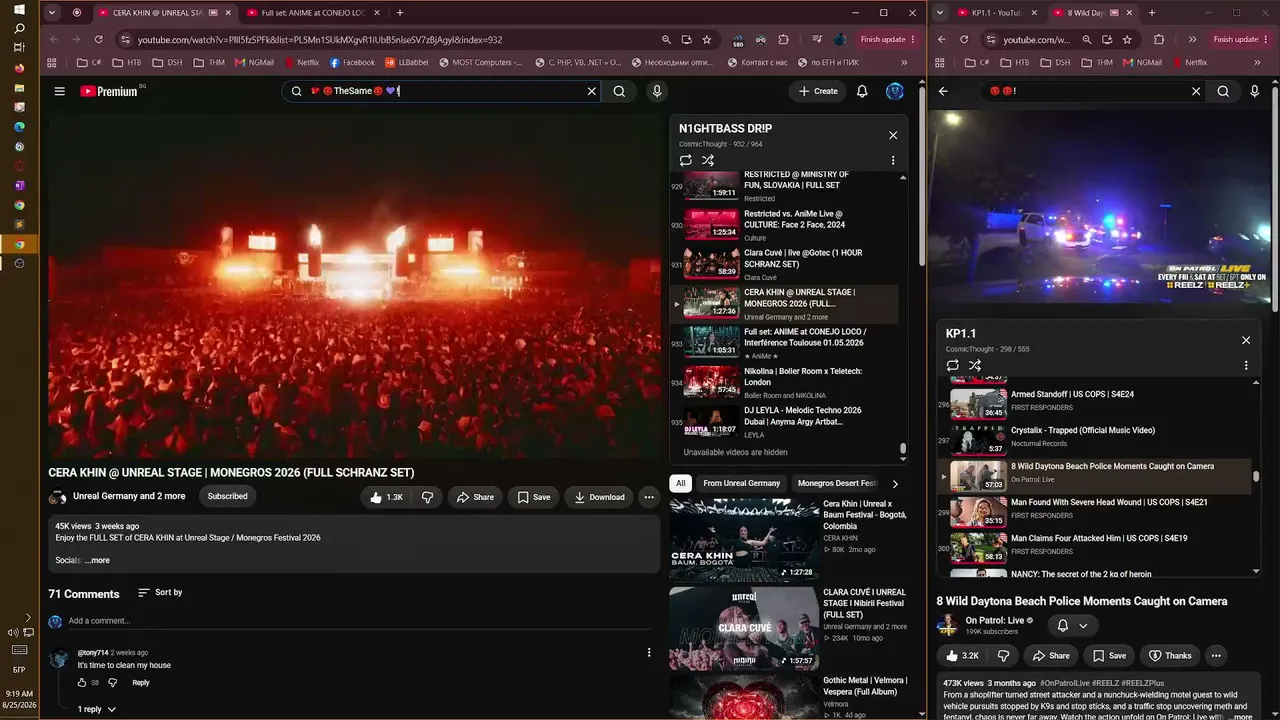
Task: Dislike the CERA KHIN video
Action: [427, 497]
